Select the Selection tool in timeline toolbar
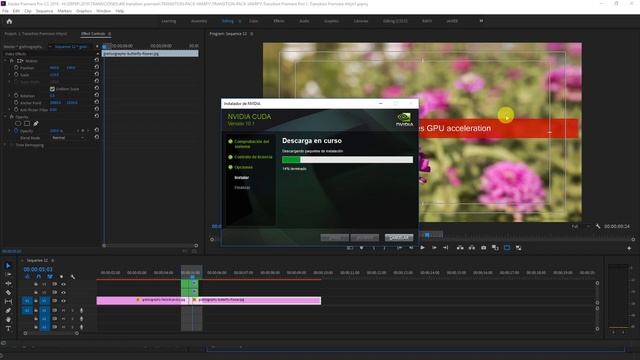The width and height of the screenshot is (640, 360). pos(8,266)
